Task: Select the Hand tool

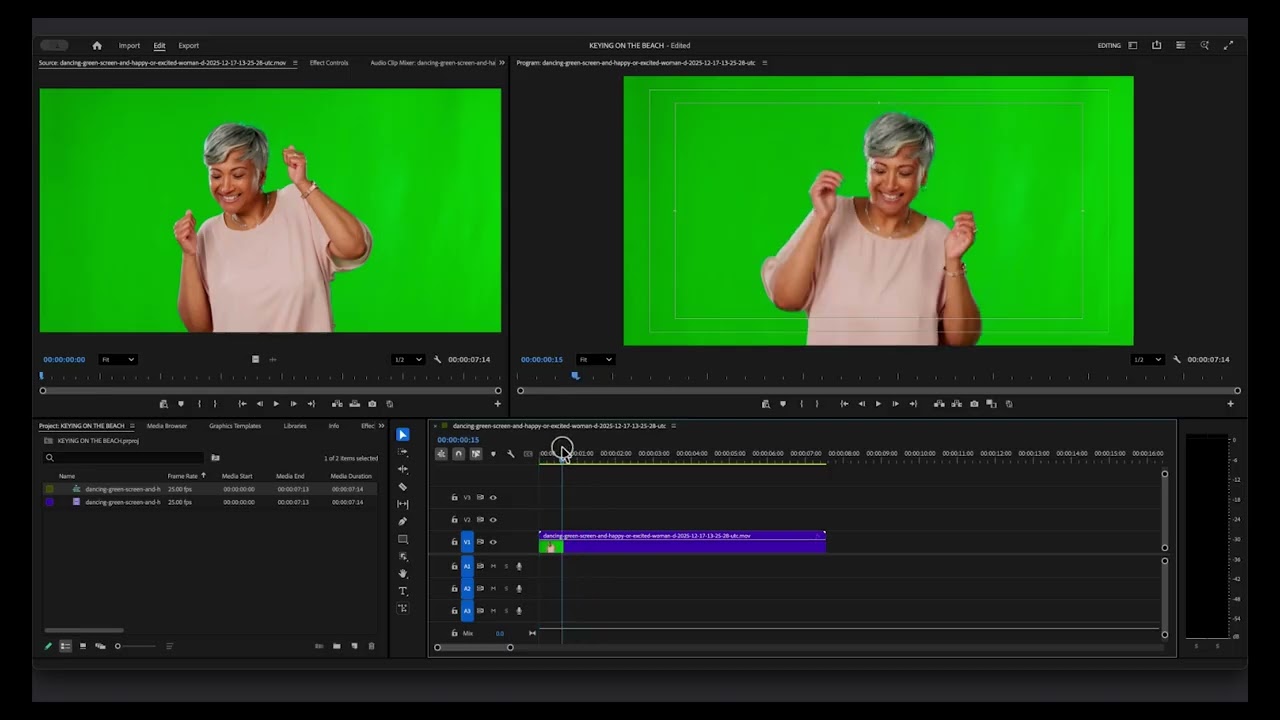Action: click(x=403, y=574)
